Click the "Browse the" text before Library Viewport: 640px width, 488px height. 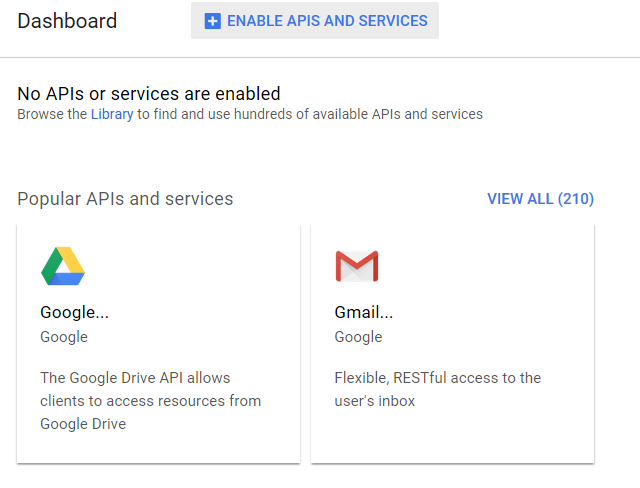click(x=52, y=114)
